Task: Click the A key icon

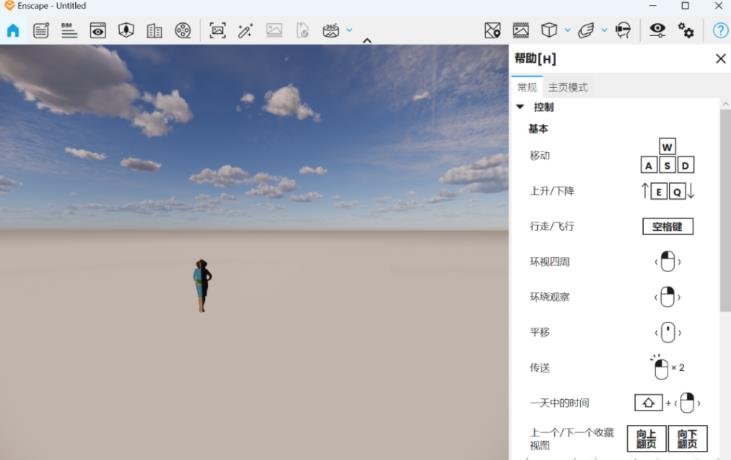Action: tap(648, 165)
